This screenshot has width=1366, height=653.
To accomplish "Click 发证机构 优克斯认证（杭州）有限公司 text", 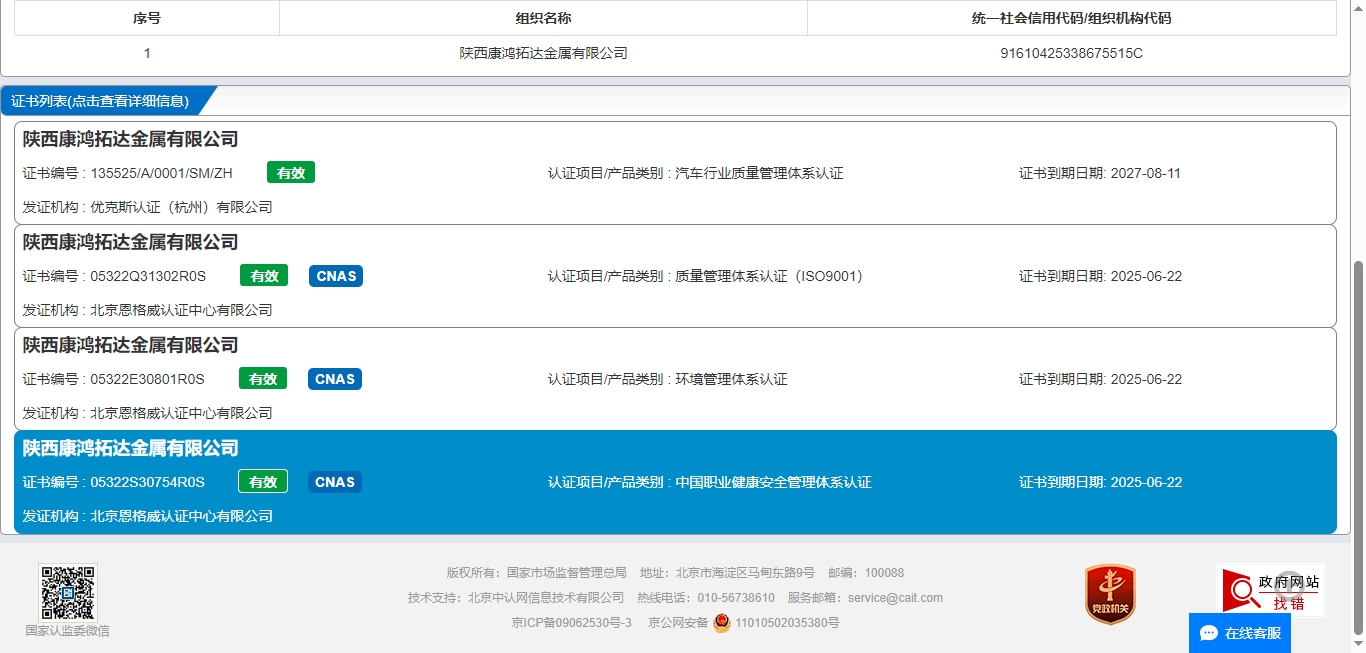I will [x=148, y=207].
